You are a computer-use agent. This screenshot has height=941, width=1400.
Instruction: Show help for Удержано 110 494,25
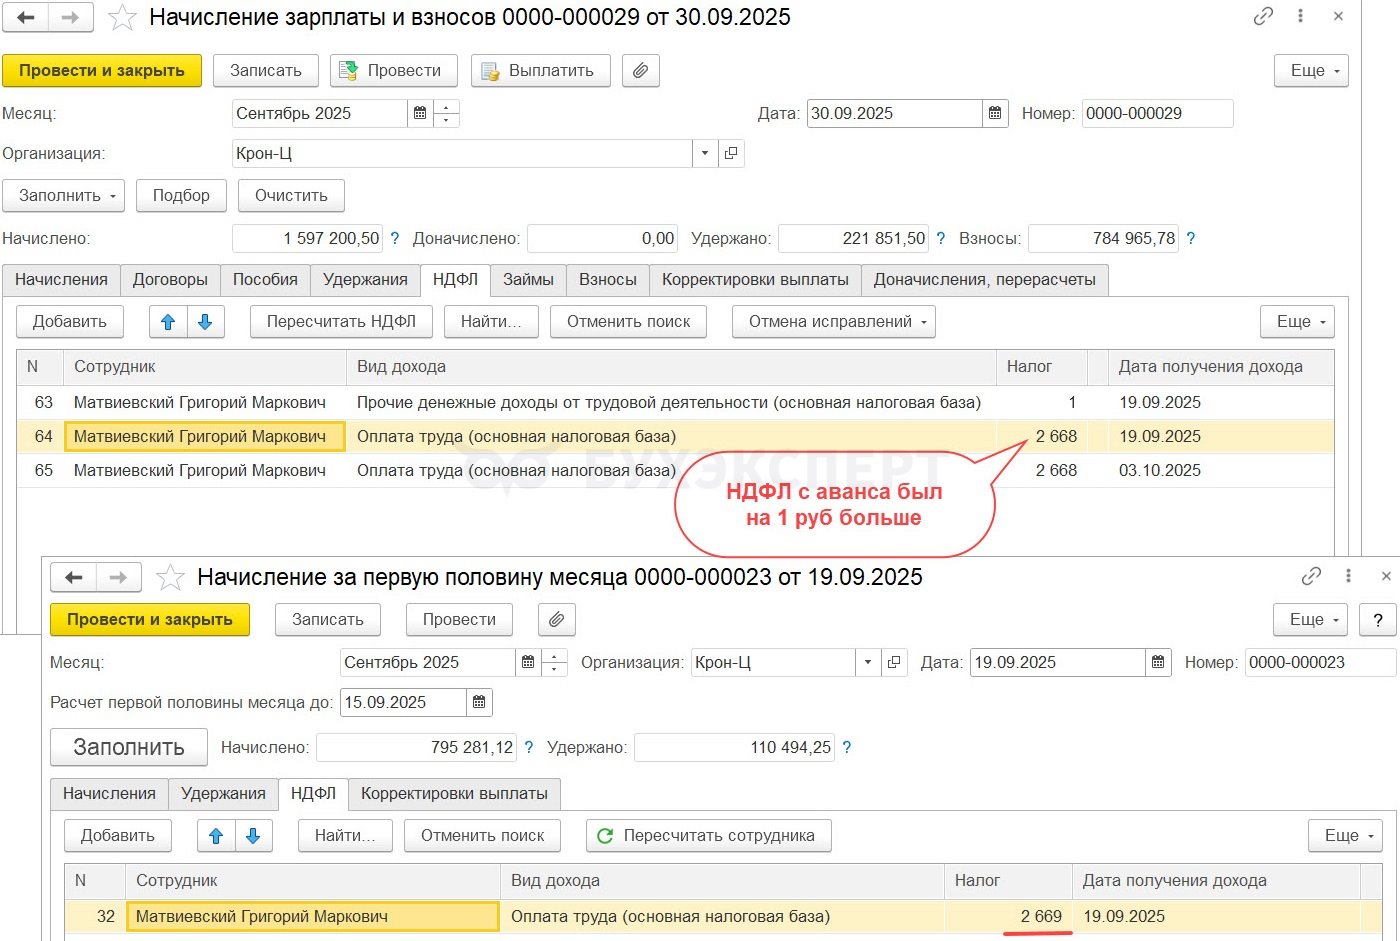click(x=847, y=747)
